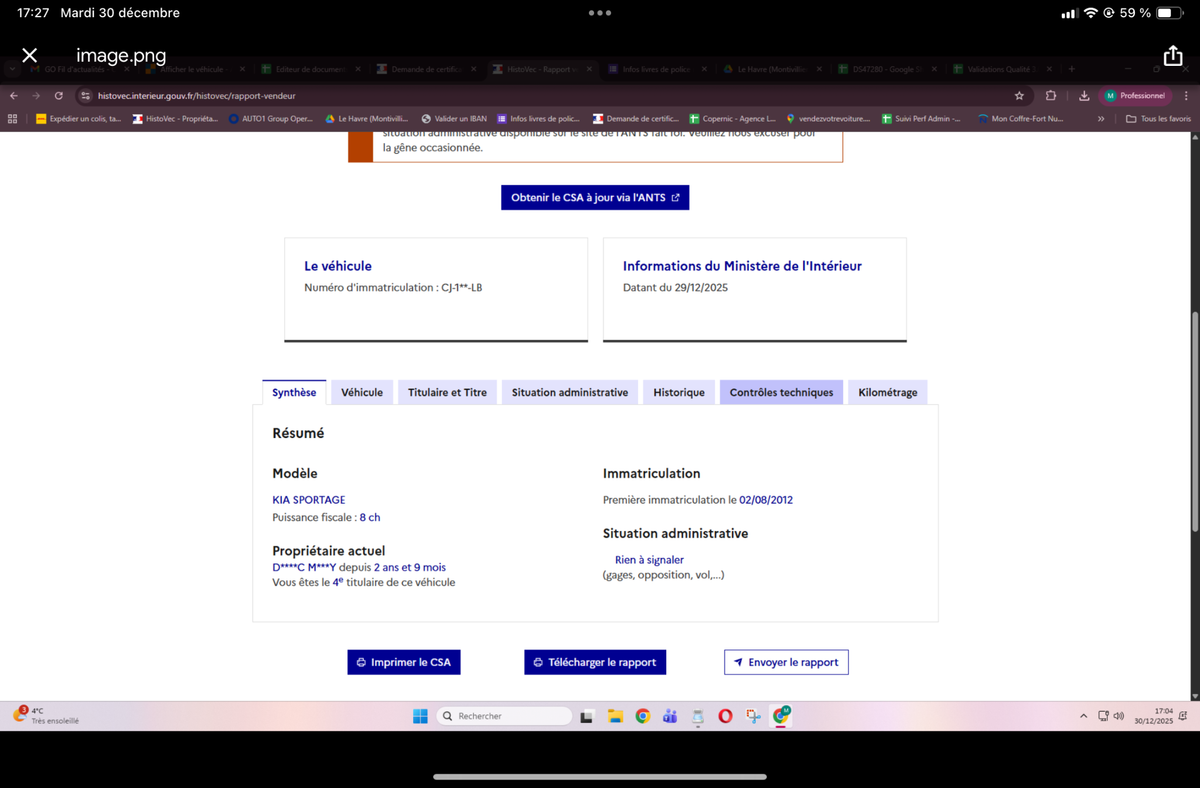
Task: Select the Titulaire et Titre tab
Action: [x=447, y=392]
